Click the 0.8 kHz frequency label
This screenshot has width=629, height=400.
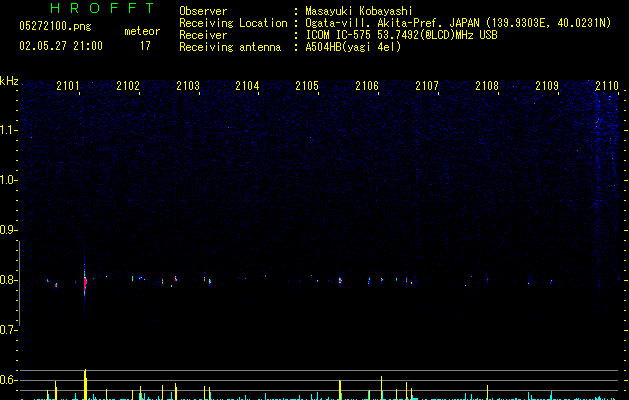9,280
